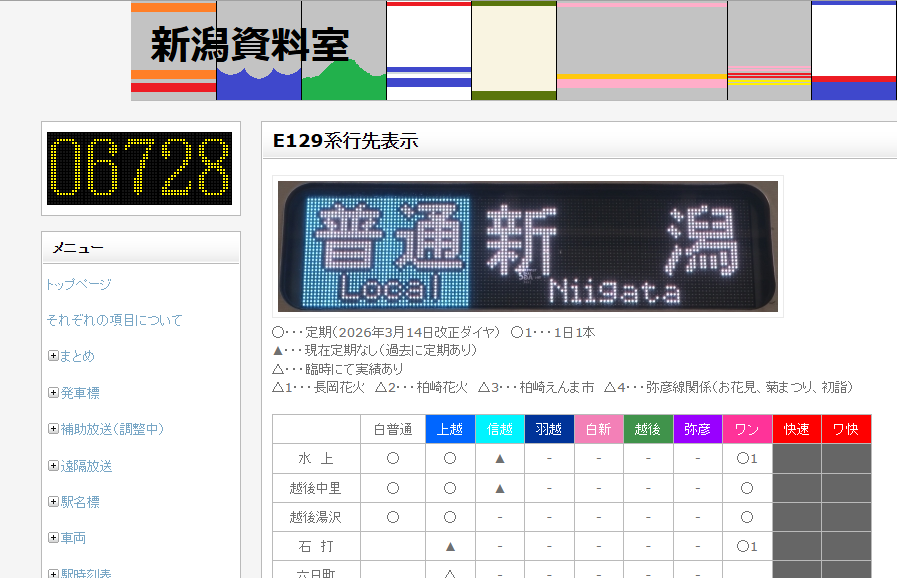Image resolution: width=897 pixels, height=578 pixels.
Task: Click the E129系行先表示 page heading
Action: 346,141
